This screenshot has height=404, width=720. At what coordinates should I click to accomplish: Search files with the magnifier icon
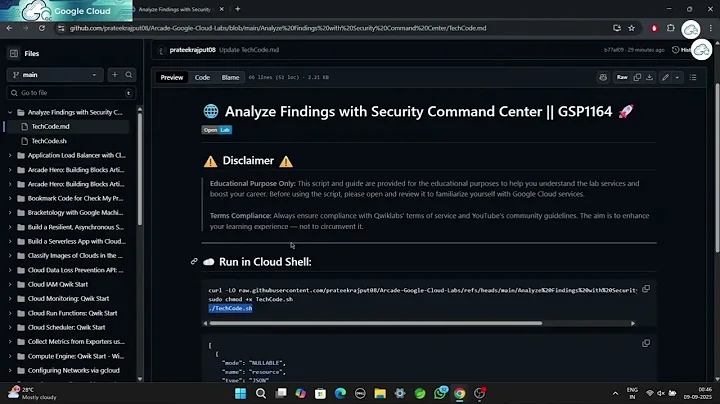[129, 75]
